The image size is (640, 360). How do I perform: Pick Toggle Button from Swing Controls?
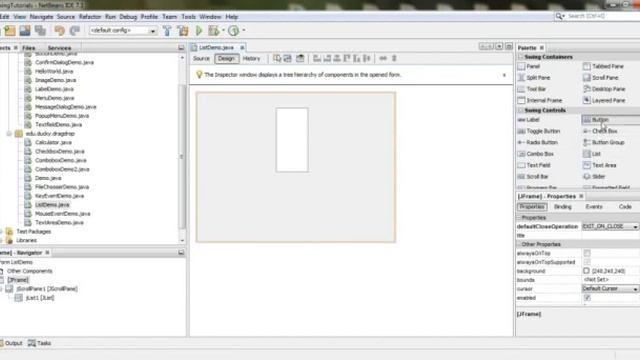539,131
